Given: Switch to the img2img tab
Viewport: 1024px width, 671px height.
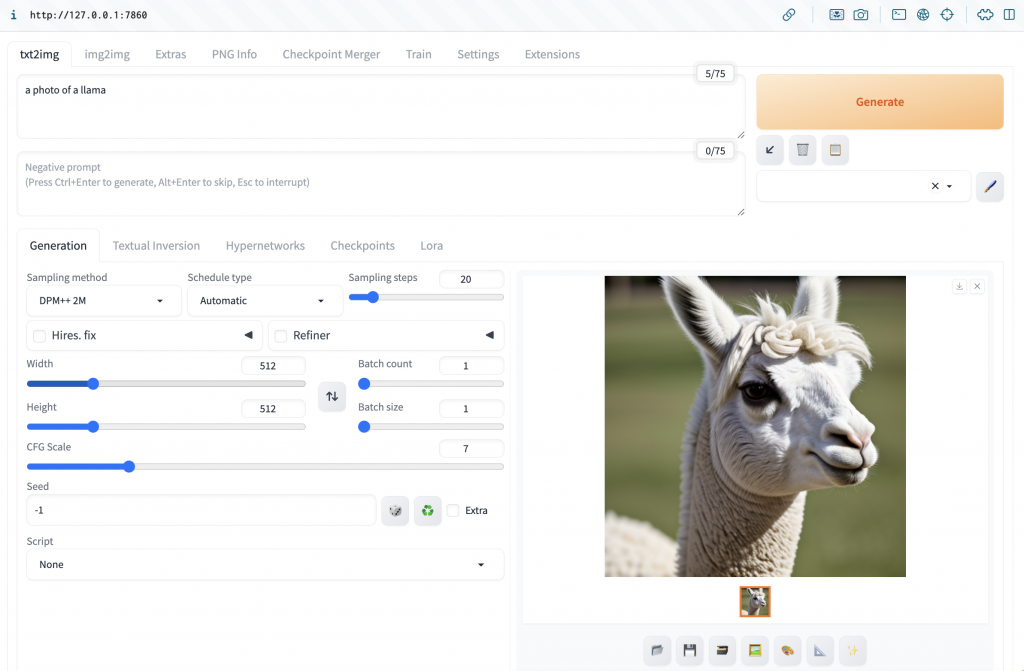Looking at the screenshot, I should point(107,54).
